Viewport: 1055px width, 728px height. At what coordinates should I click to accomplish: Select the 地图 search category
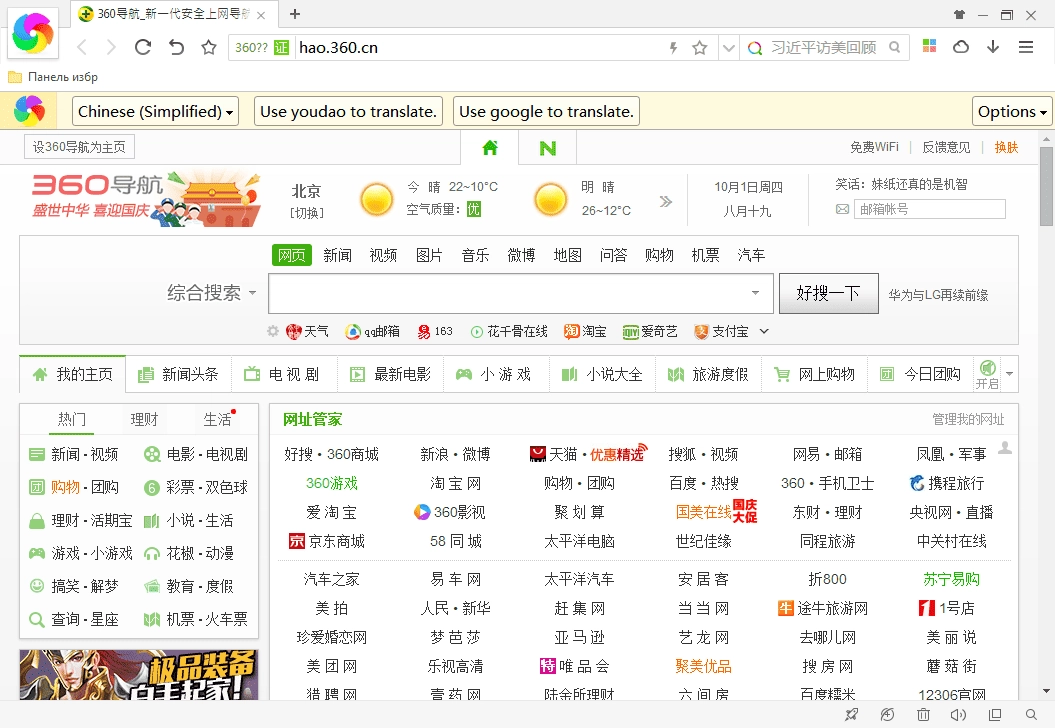click(x=567, y=255)
